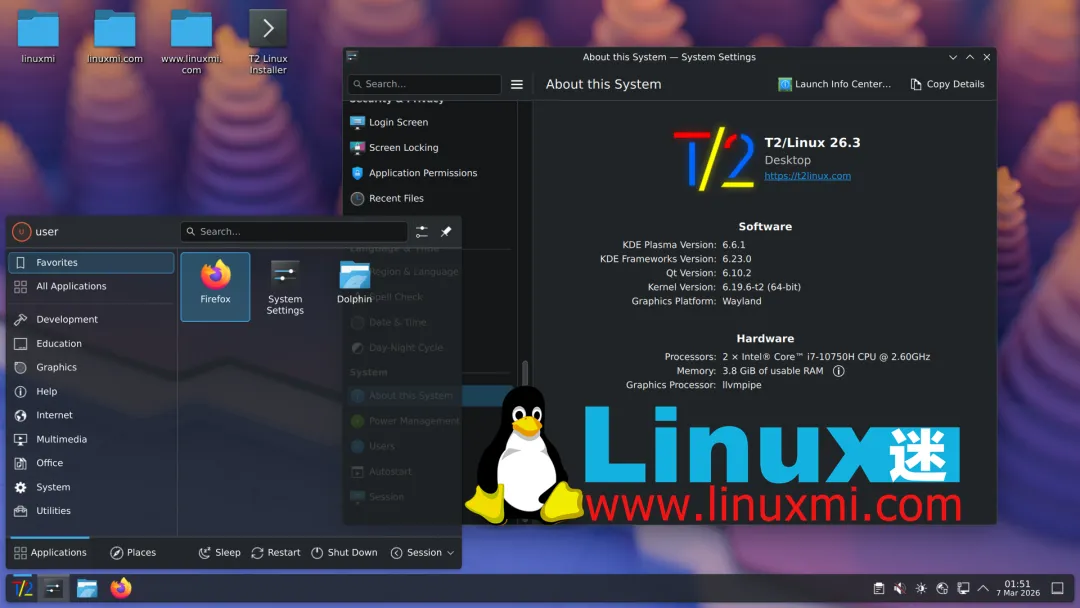Screen dimensions: 1080x608
Task: Click the Sleep button
Action: 220,552
